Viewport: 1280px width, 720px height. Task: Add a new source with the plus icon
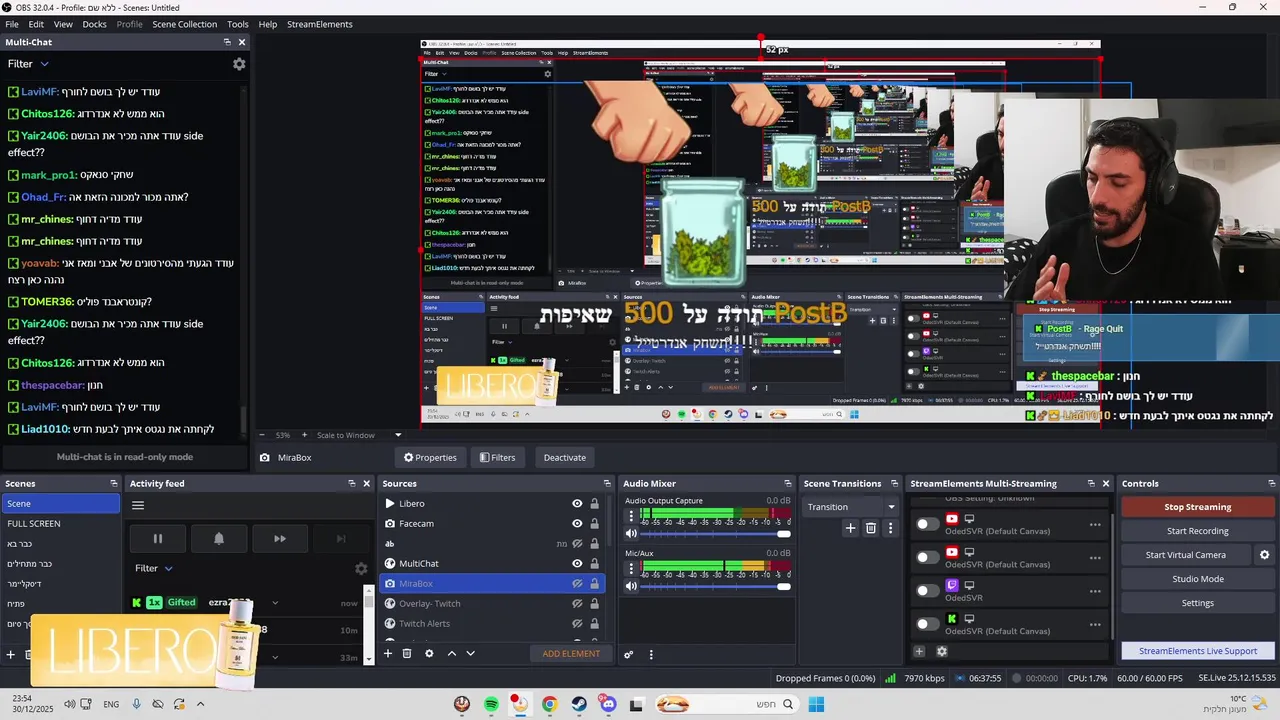(388, 654)
